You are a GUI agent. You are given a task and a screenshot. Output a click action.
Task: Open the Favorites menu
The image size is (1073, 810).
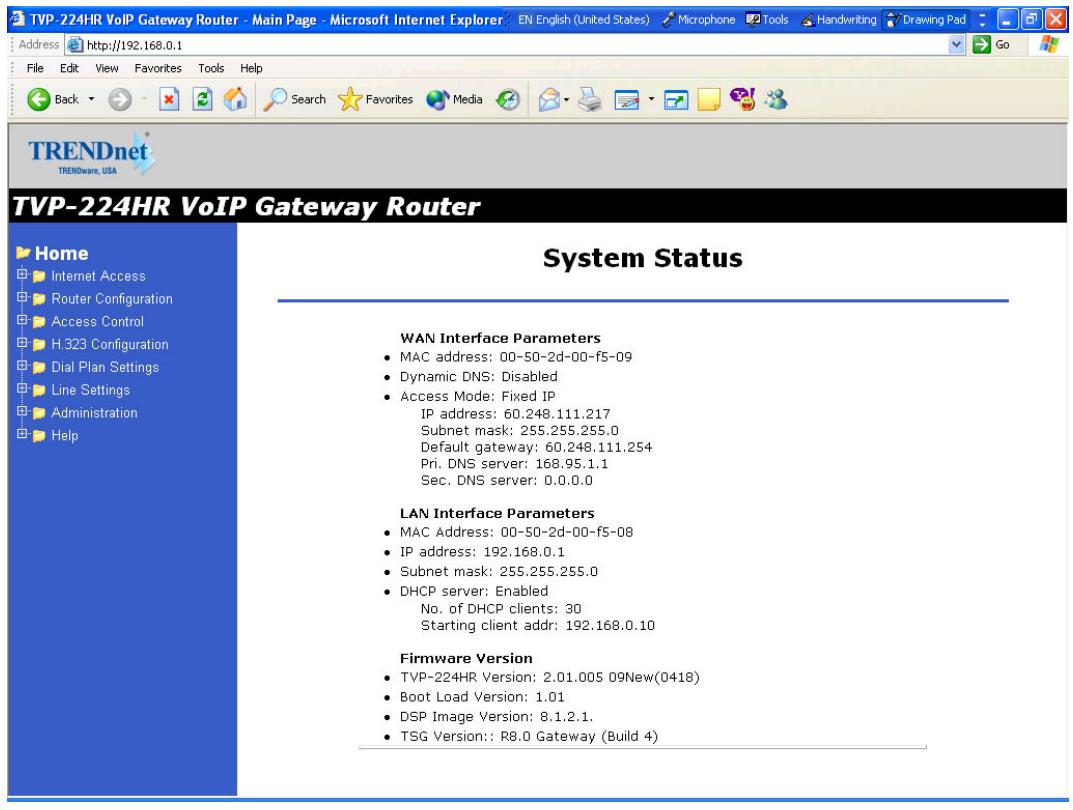[158, 68]
